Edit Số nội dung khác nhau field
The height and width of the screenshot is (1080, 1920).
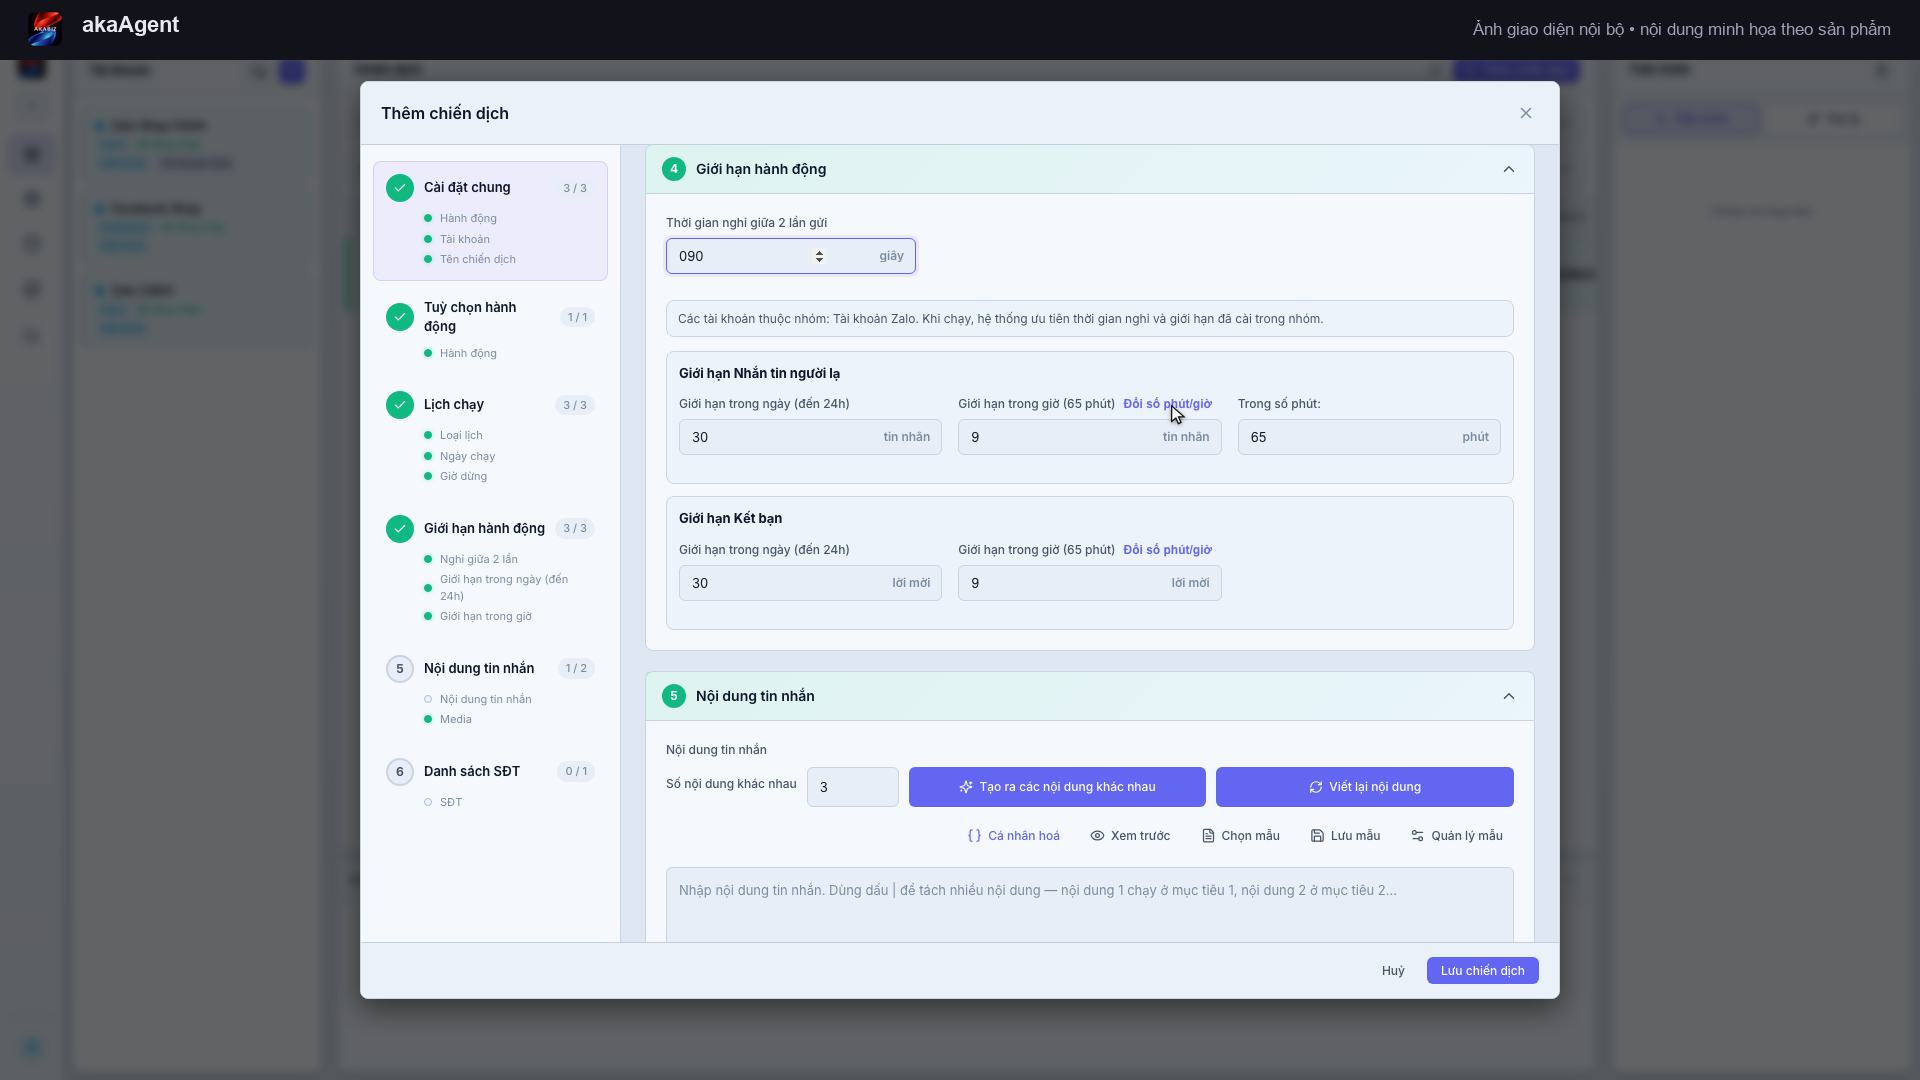tap(853, 787)
